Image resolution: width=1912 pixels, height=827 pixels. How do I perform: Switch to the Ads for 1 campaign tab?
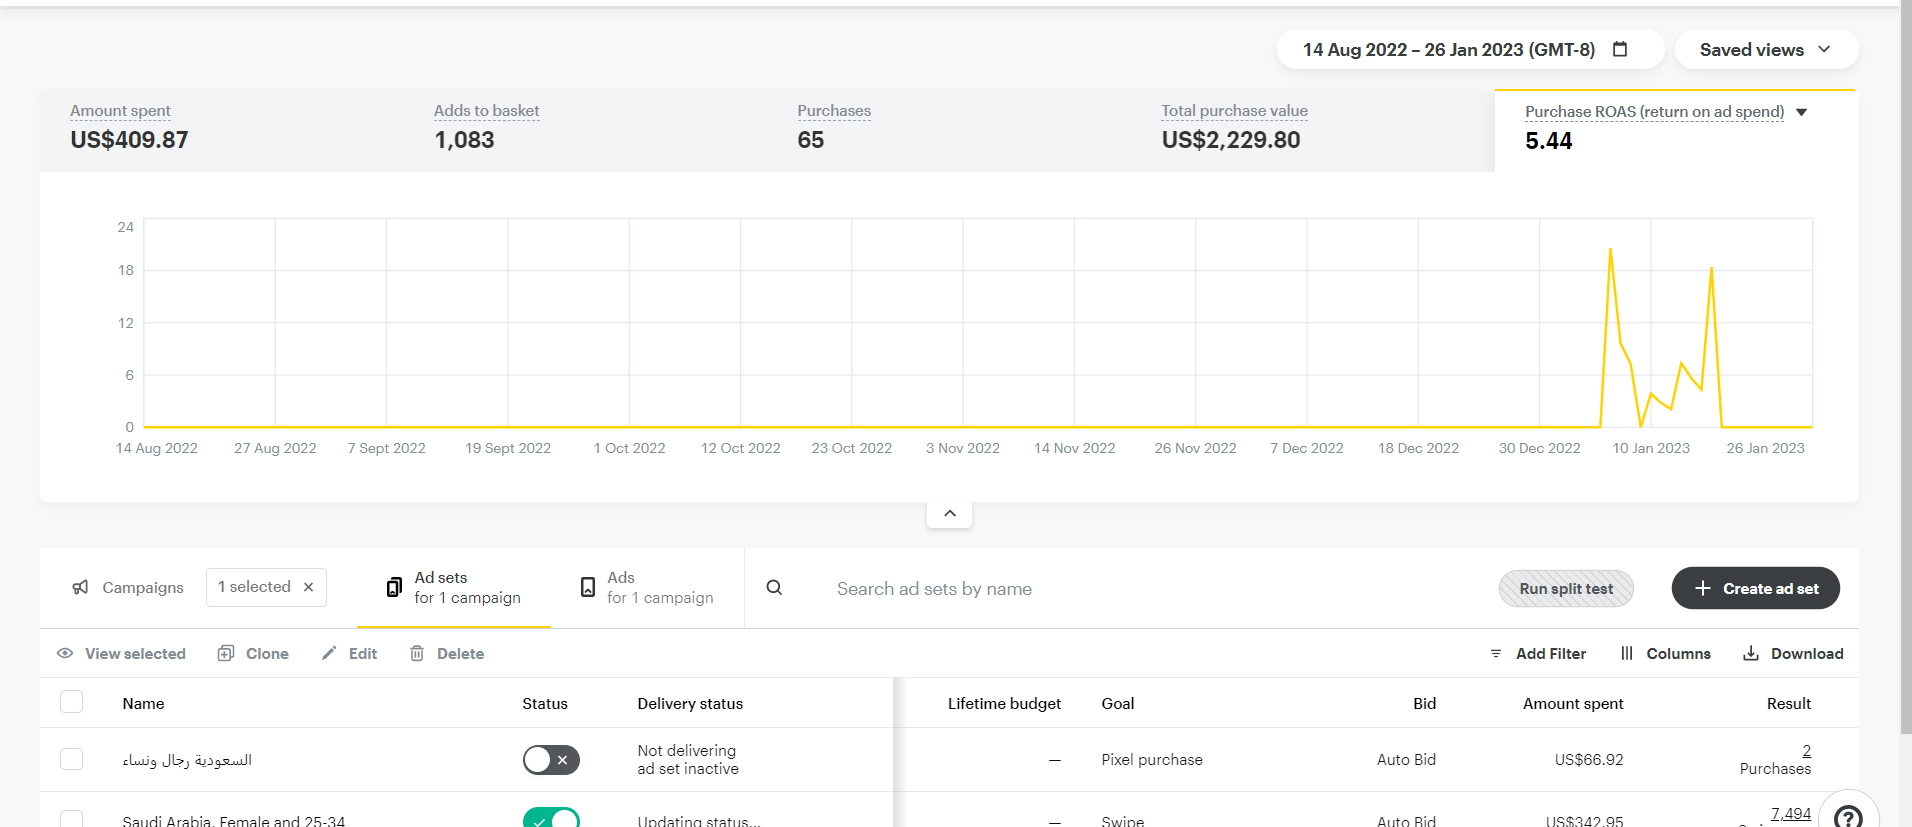(x=647, y=588)
